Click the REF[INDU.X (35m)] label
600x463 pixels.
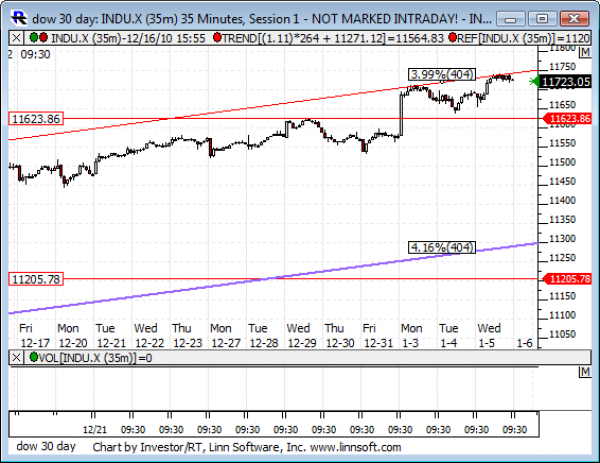(x=523, y=38)
